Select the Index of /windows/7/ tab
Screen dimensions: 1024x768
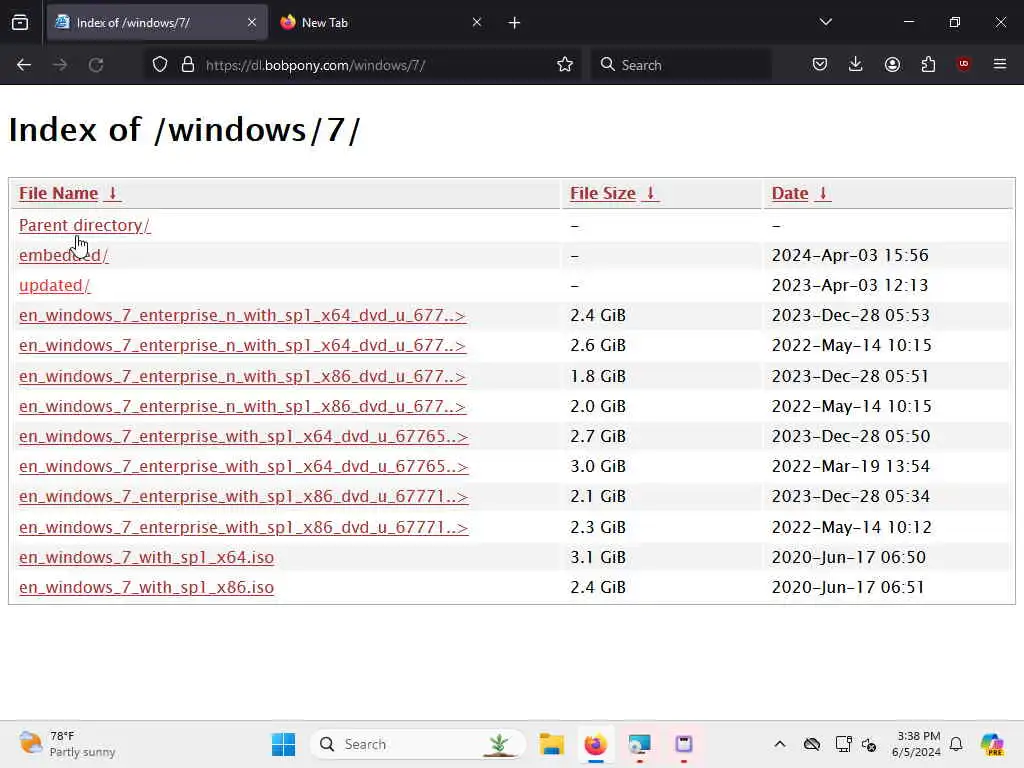coord(157,22)
